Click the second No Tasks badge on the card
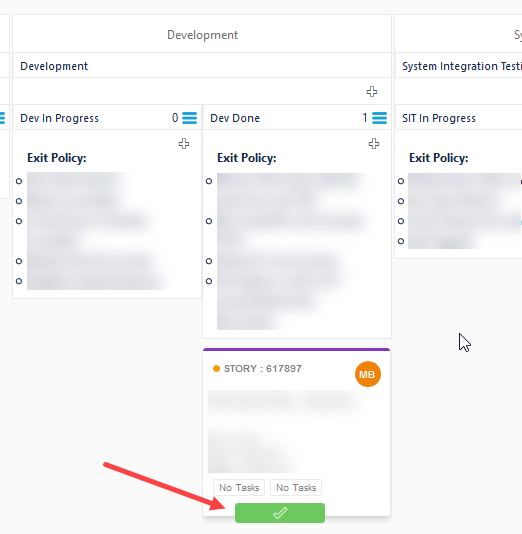 pyautogui.click(x=296, y=487)
